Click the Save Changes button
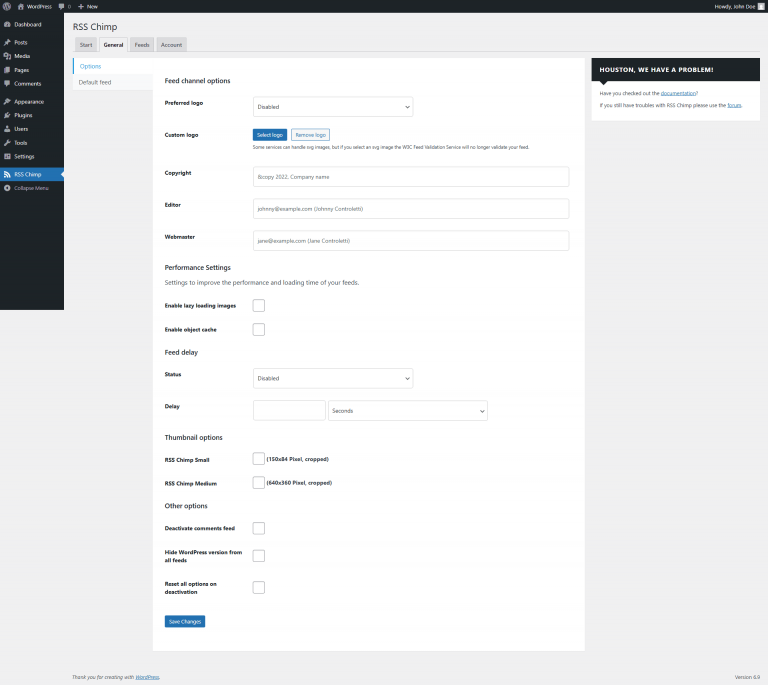The image size is (768, 685). coord(185,622)
